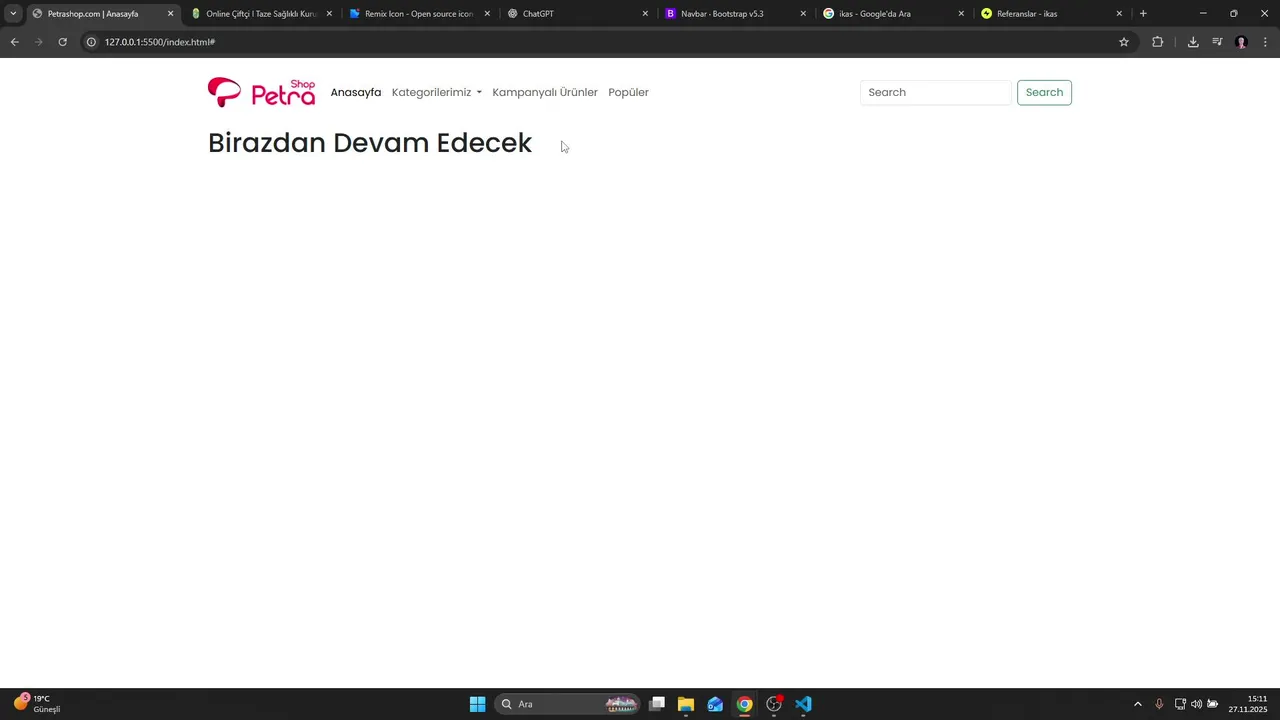This screenshot has width=1280, height=720.
Task: Go forward in browser history
Action: (38, 42)
